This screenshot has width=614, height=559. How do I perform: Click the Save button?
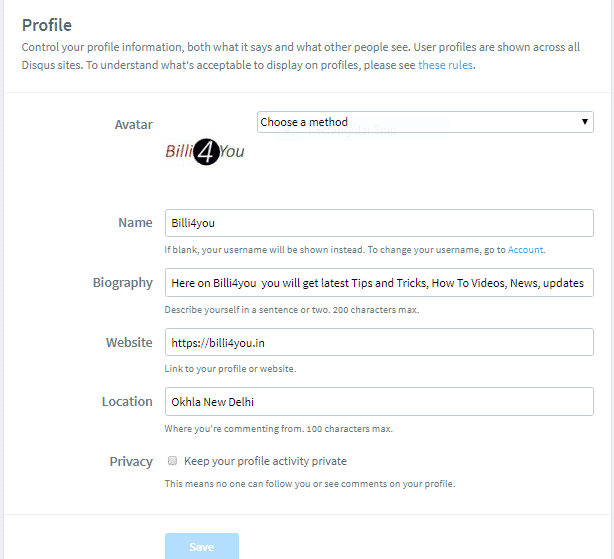(202, 546)
